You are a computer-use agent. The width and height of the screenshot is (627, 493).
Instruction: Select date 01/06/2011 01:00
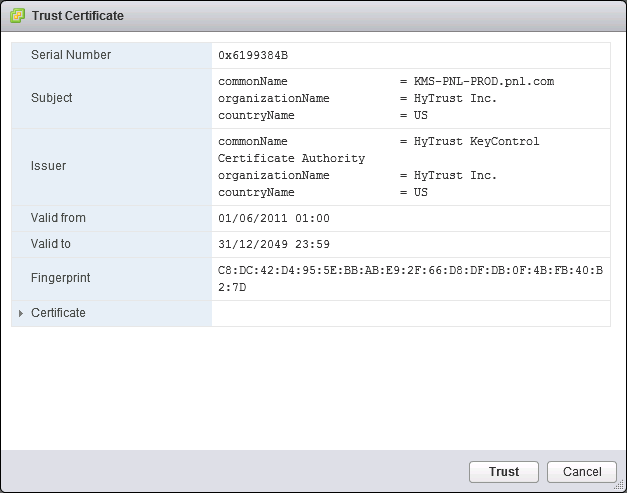tap(274, 218)
